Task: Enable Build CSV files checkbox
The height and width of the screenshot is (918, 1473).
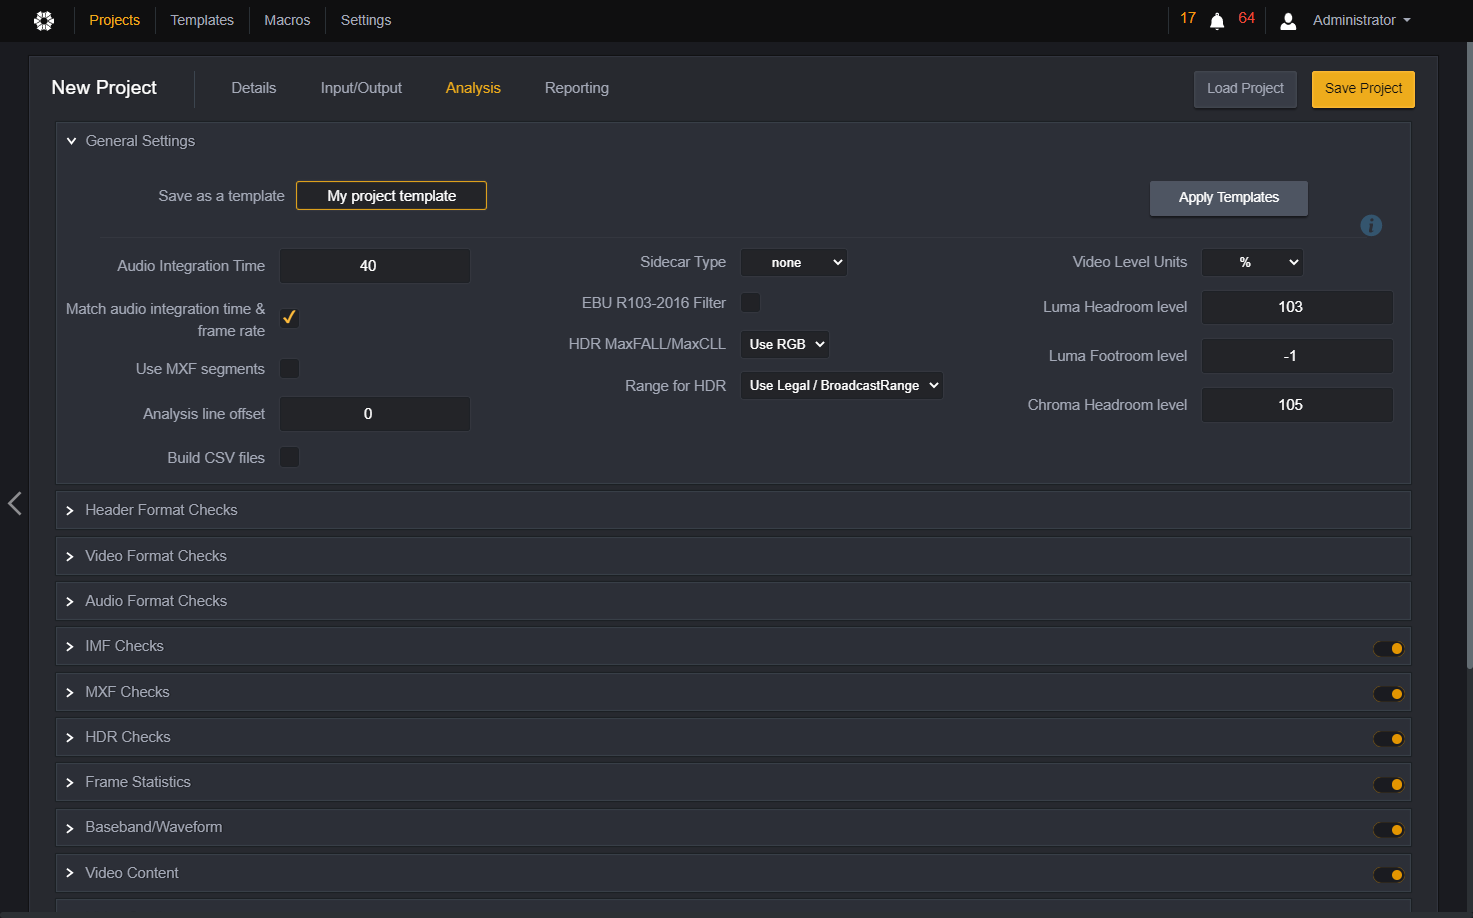Action: point(289,457)
